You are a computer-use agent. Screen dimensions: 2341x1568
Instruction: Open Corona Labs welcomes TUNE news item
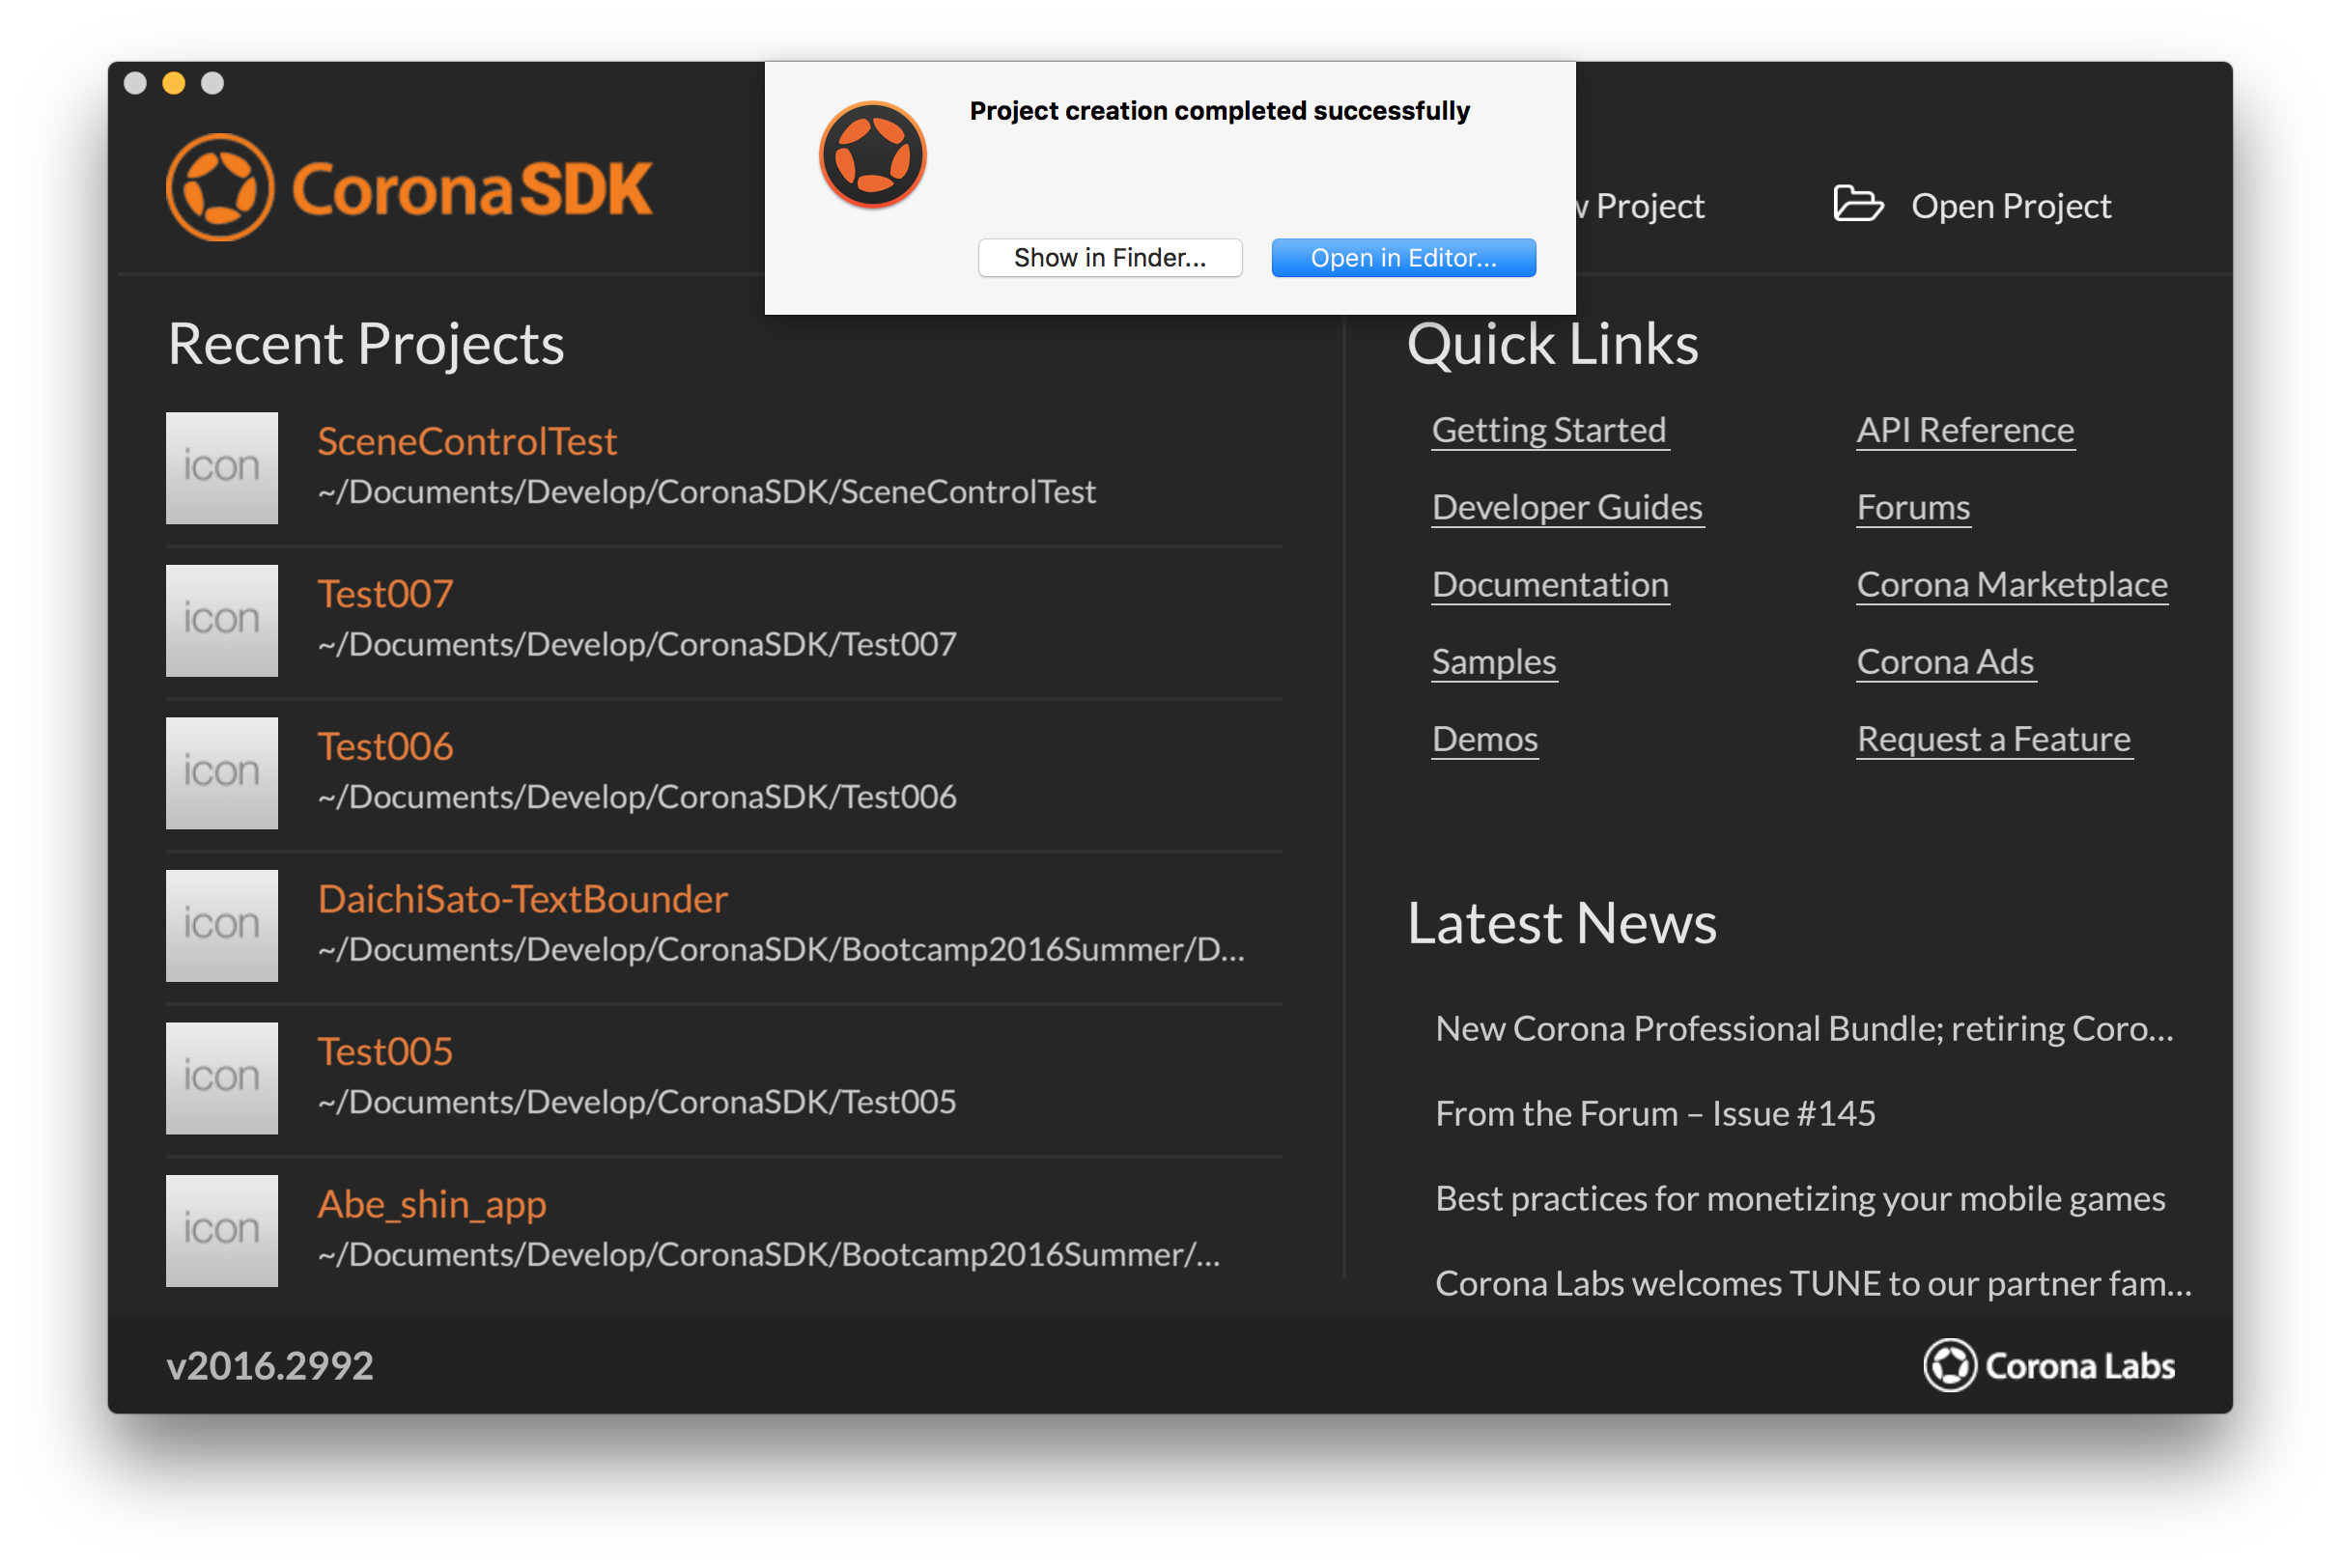1813,1283
